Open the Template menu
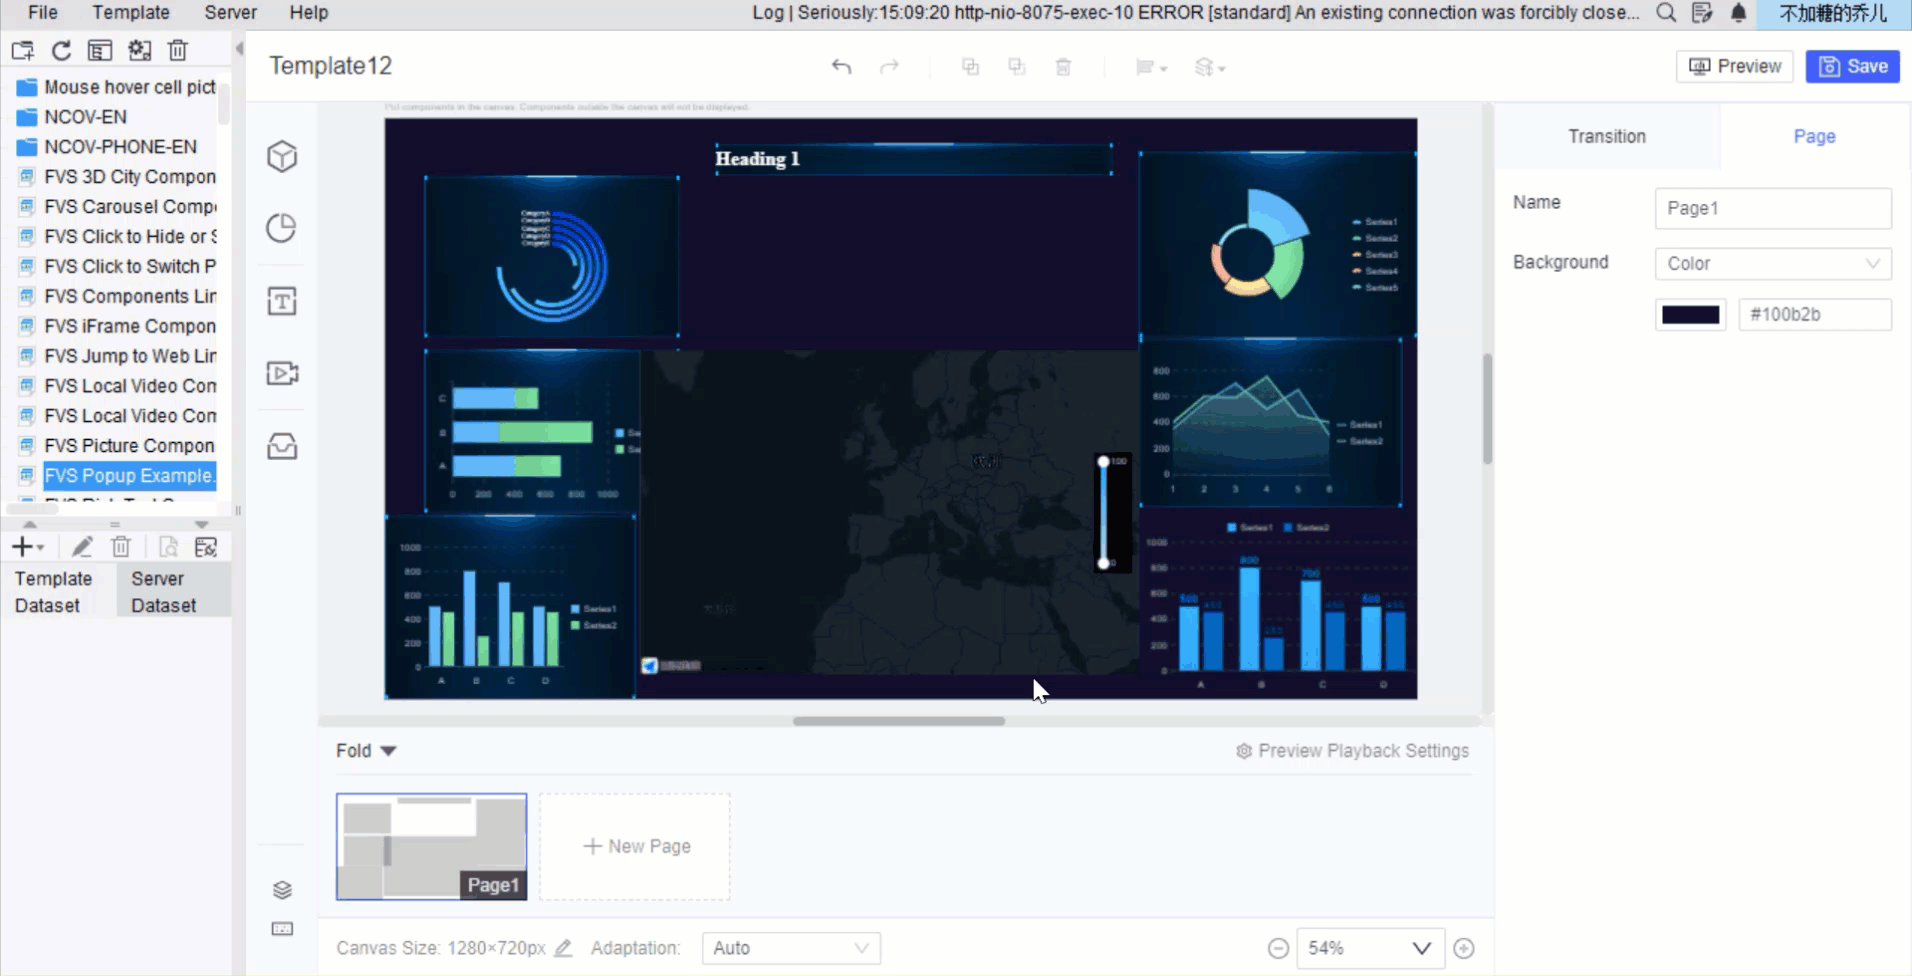This screenshot has width=1912, height=976. (x=131, y=13)
